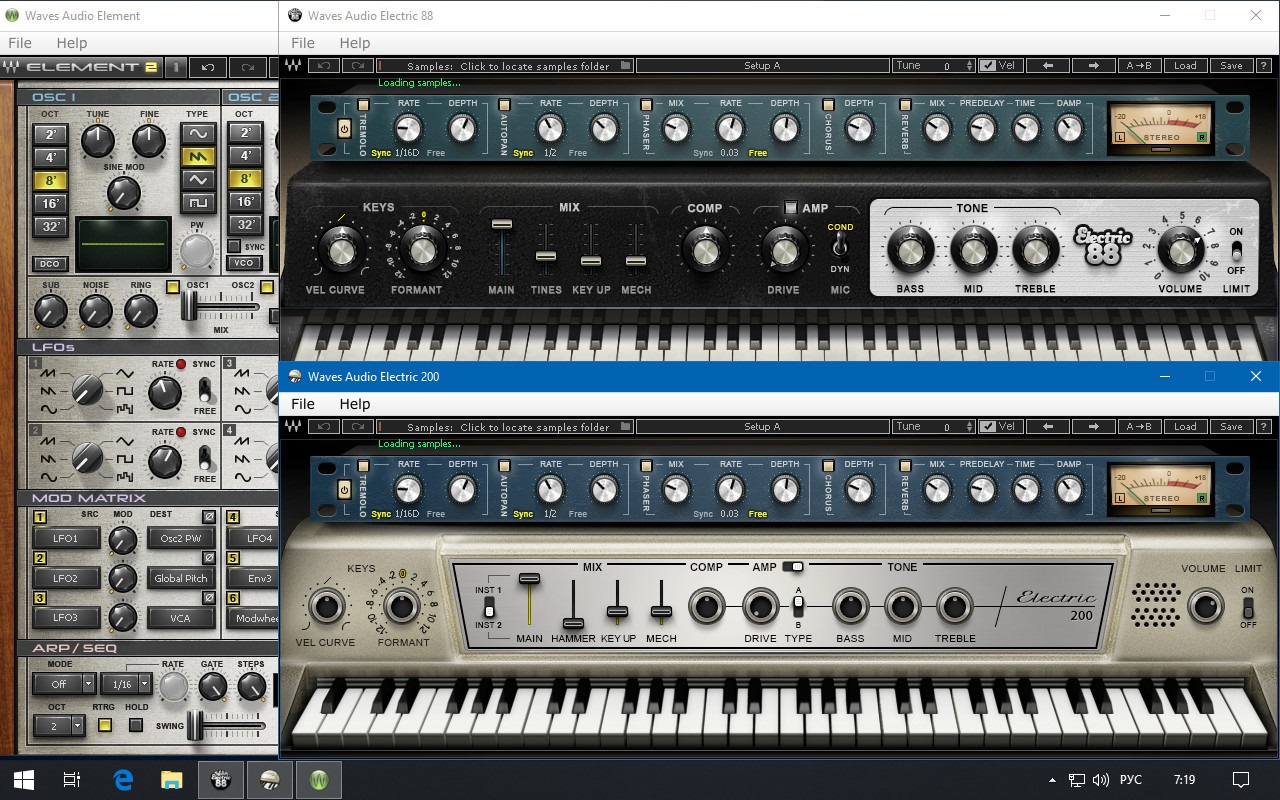
Task: Select the sine waveform type for OSC 1
Action: (198, 133)
